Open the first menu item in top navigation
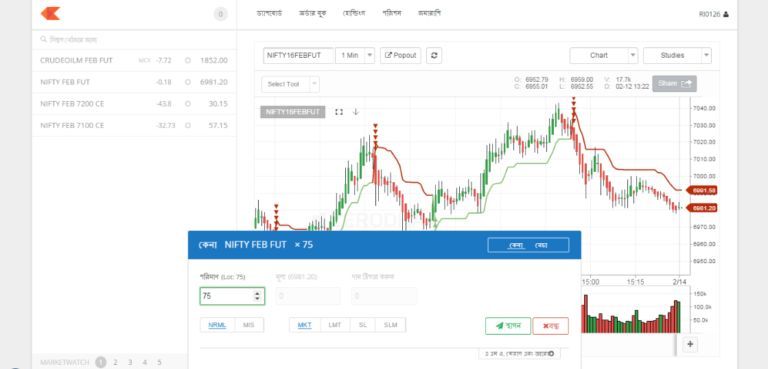Viewport: 768px width, 369px height. click(269, 13)
